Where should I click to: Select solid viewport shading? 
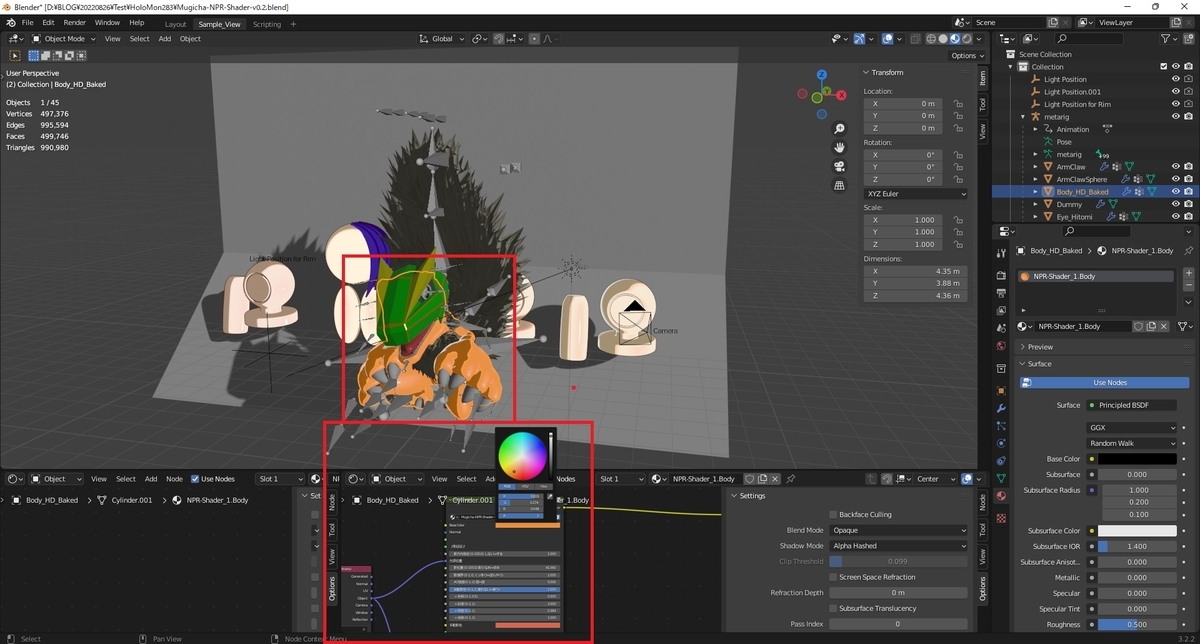pos(943,39)
